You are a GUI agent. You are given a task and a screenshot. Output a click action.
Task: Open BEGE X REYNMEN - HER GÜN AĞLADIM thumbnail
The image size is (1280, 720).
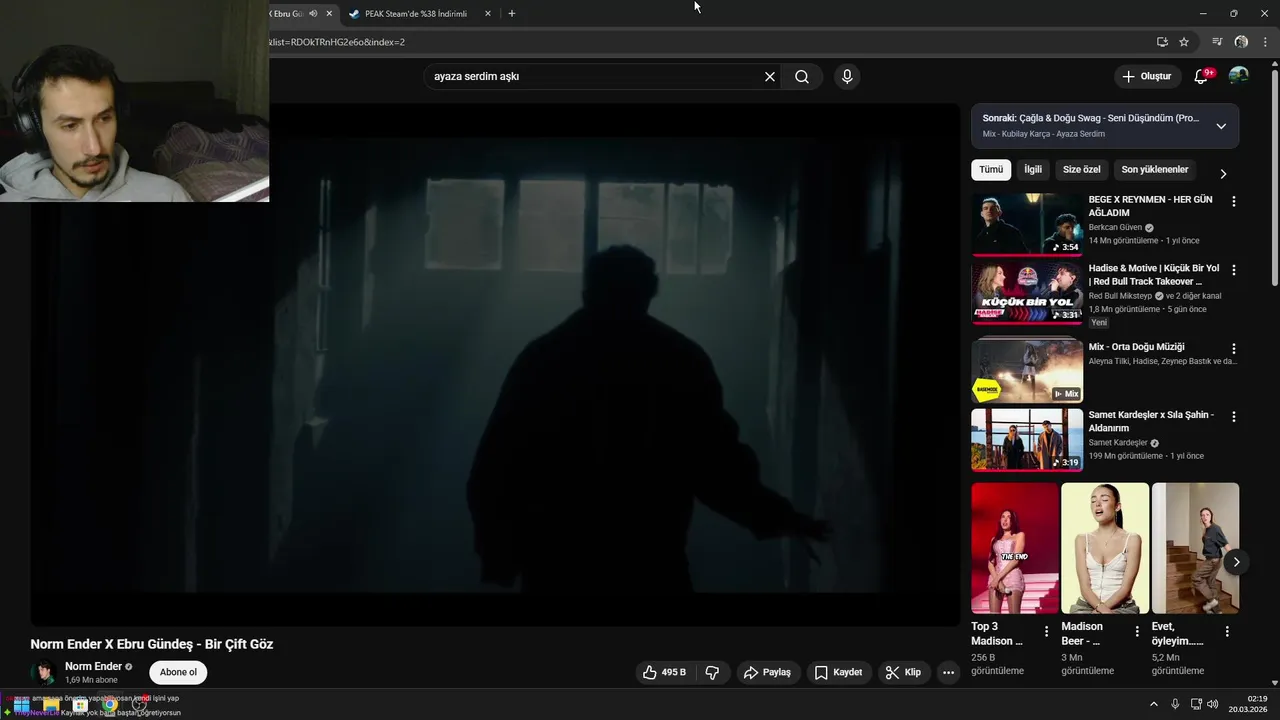[1027, 224]
